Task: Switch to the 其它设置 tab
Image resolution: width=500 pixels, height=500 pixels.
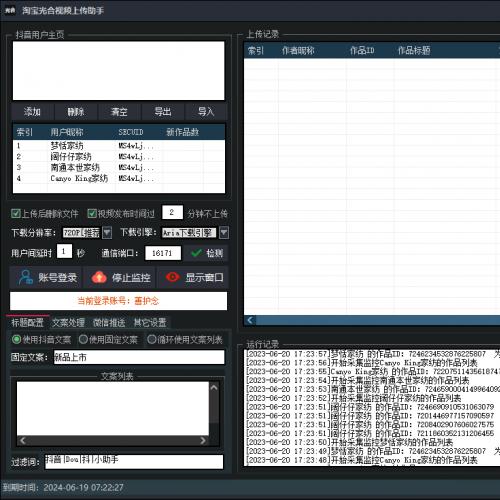Action: pos(150,322)
